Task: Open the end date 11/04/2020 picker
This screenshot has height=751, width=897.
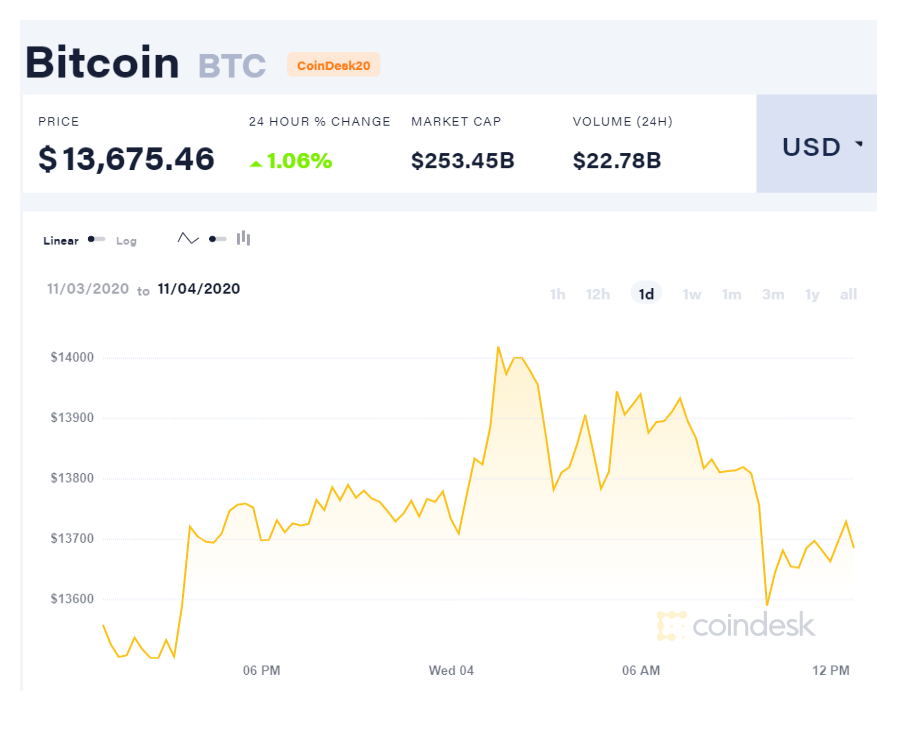Action: 199,289
